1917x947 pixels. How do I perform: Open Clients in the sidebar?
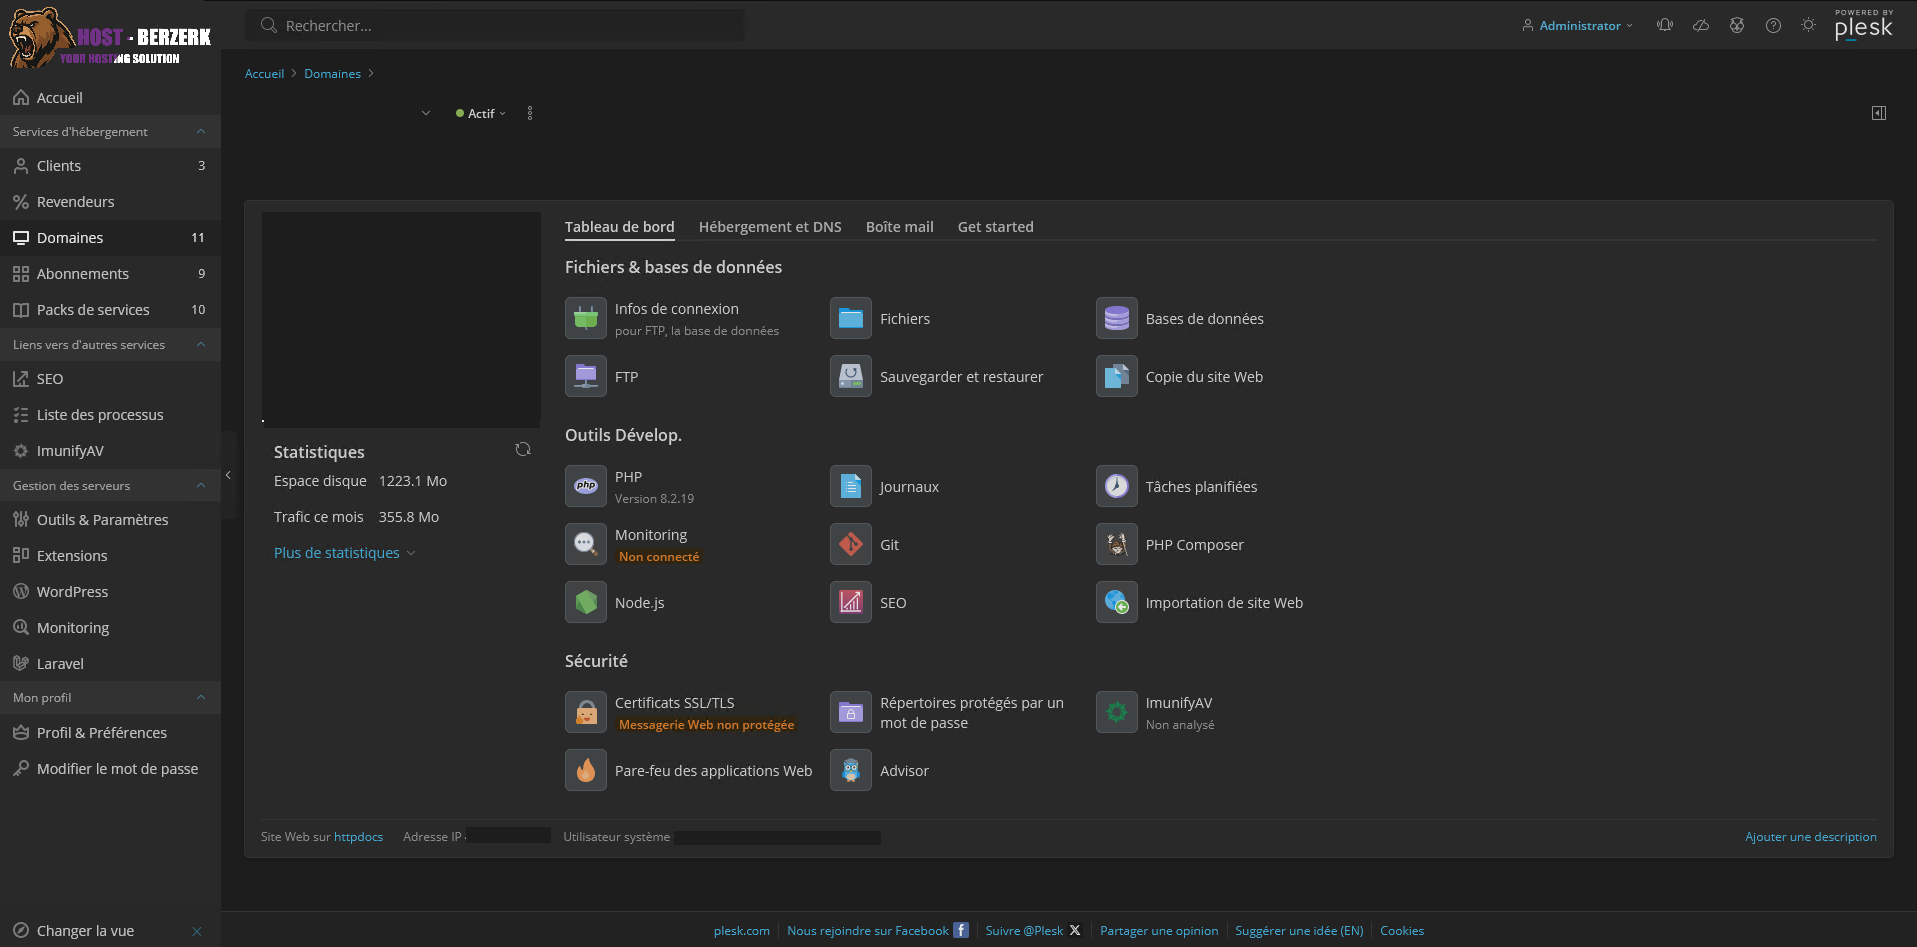pyautogui.click(x=110, y=166)
